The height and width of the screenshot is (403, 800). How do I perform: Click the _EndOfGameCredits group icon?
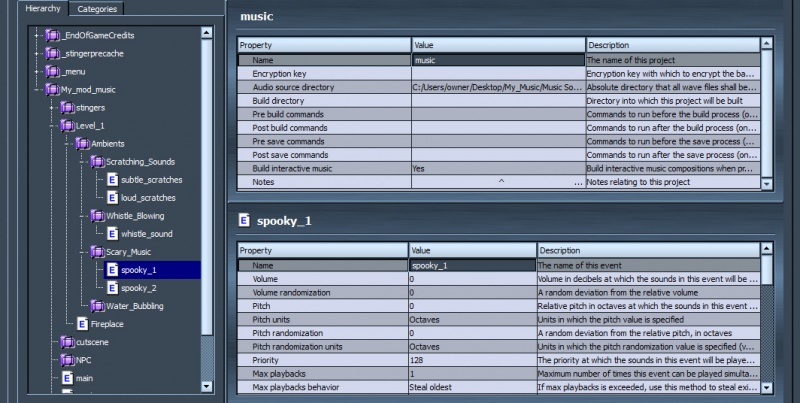click(52, 36)
